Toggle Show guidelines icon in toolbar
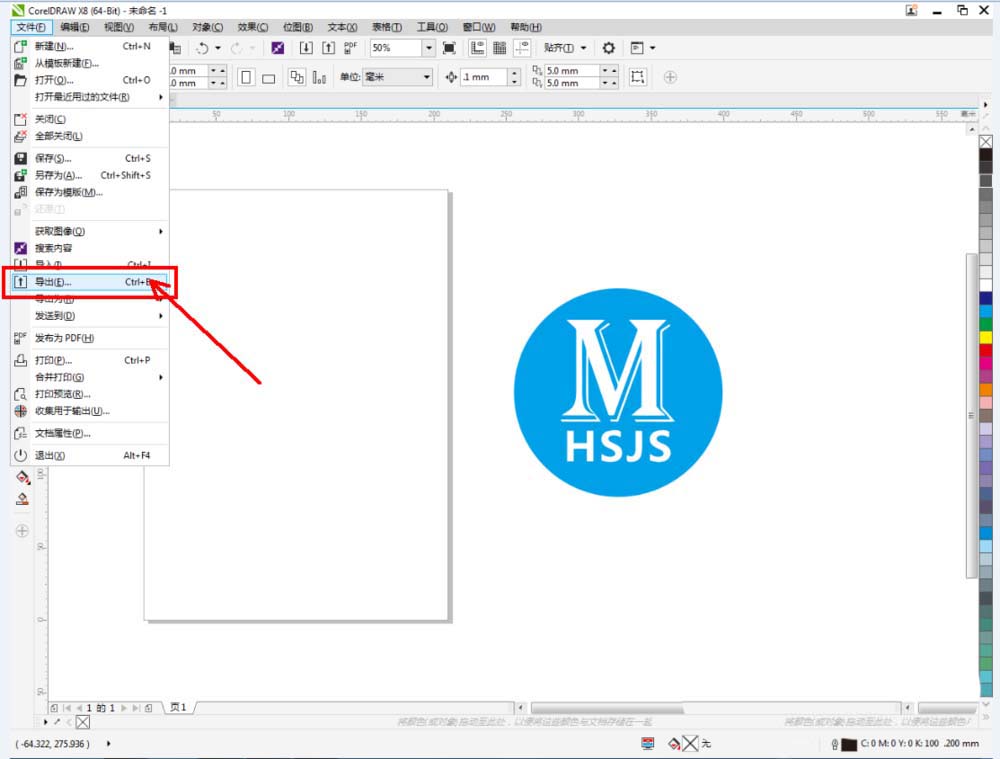Viewport: 1000px width, 759px height. 522,48
